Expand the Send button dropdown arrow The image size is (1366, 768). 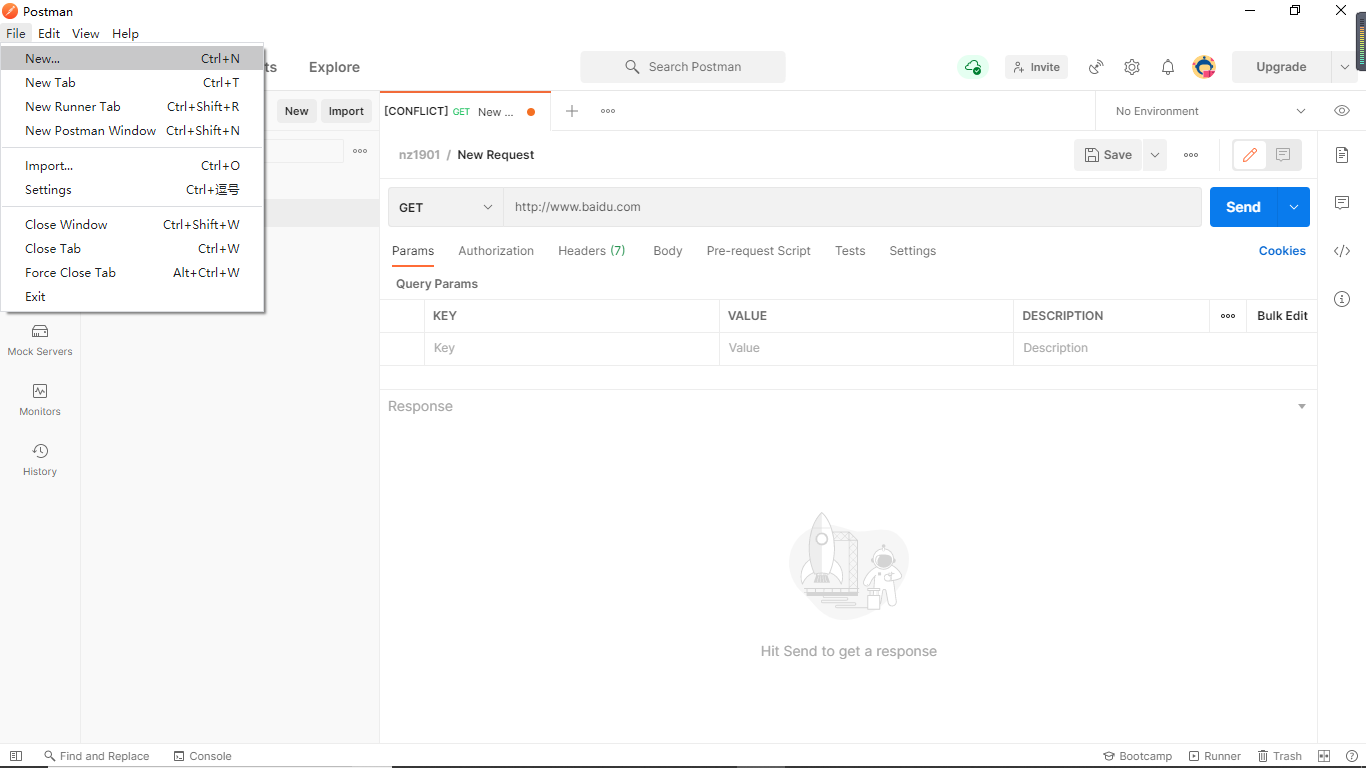[x=1294, y=207]
